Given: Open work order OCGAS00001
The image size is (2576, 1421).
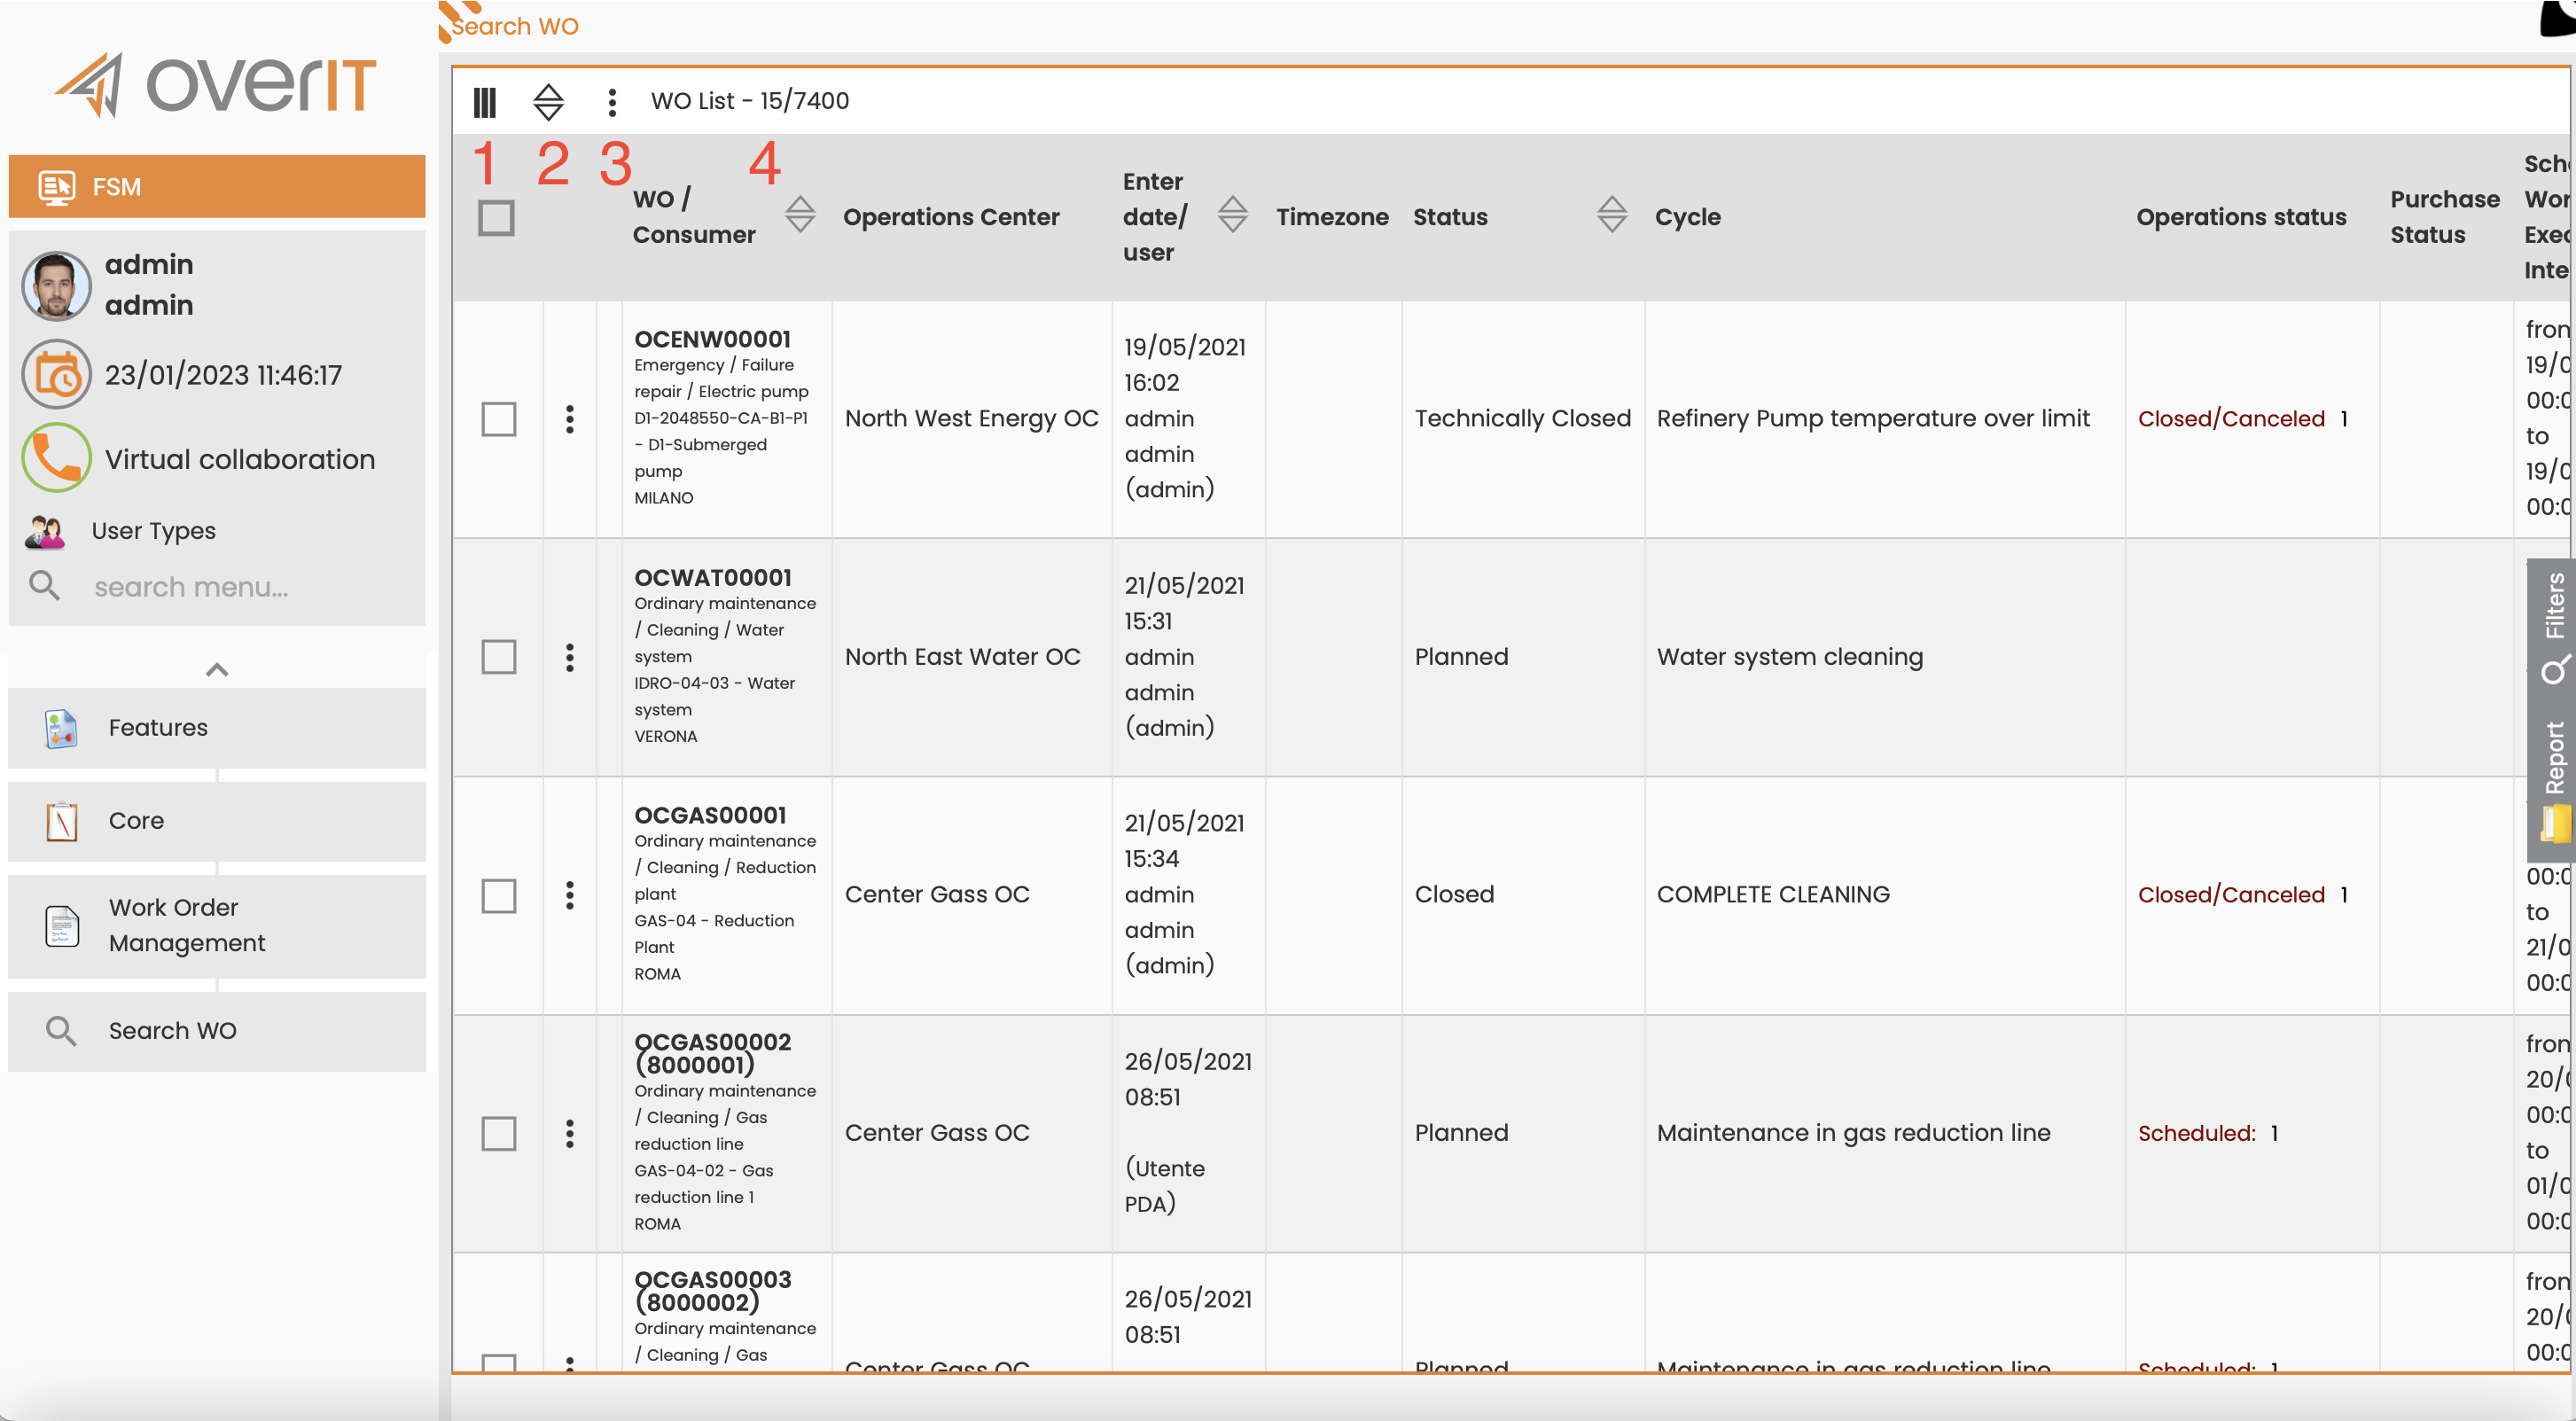Looking at the screenshot, I should tap(710, 815).
